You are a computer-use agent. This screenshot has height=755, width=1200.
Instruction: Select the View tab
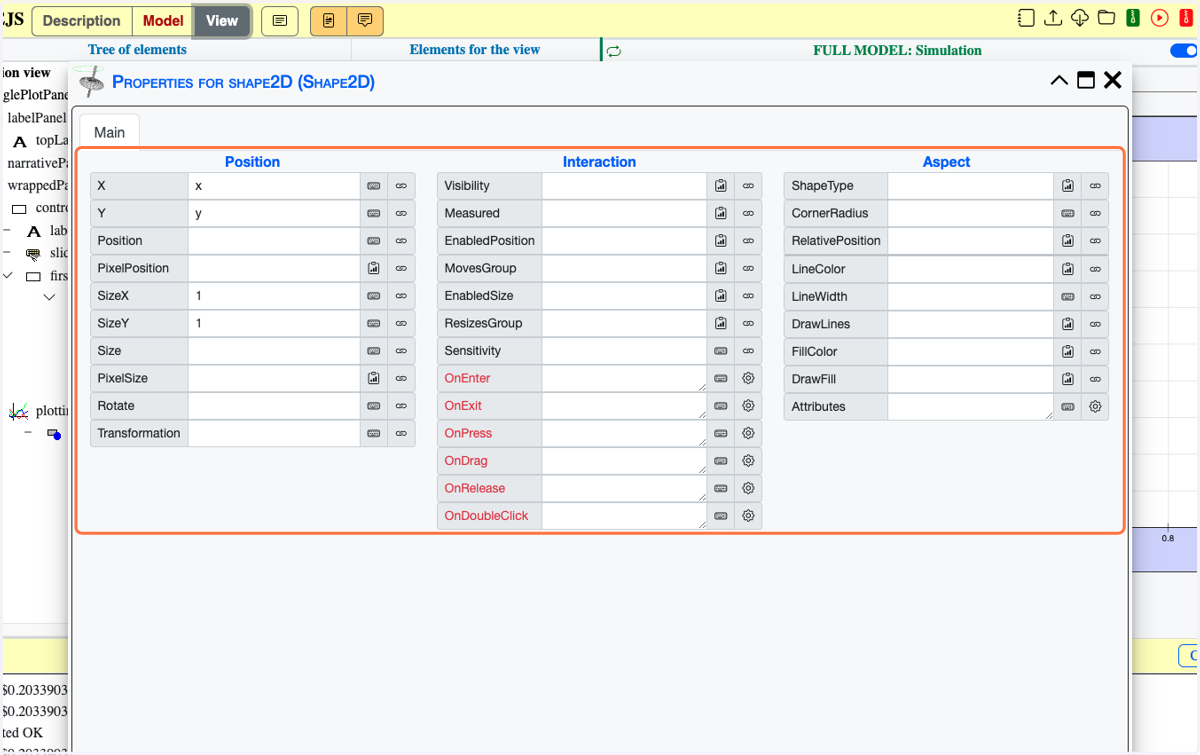pos(222,21)
